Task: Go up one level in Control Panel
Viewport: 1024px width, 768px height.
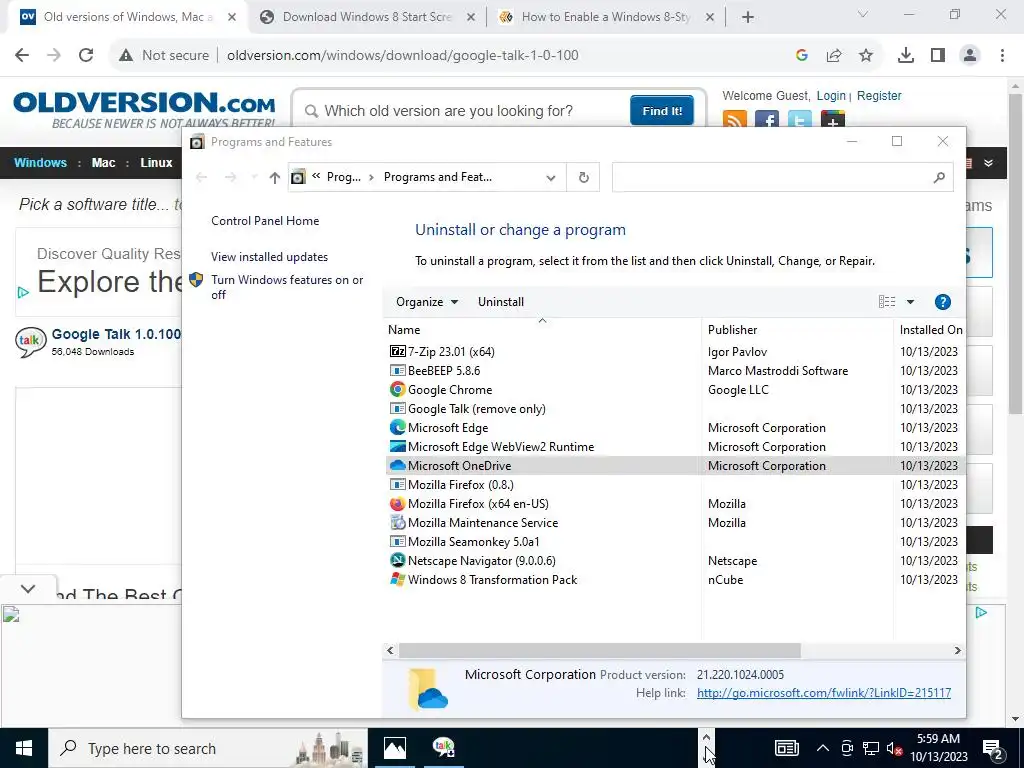Action: 274,177
